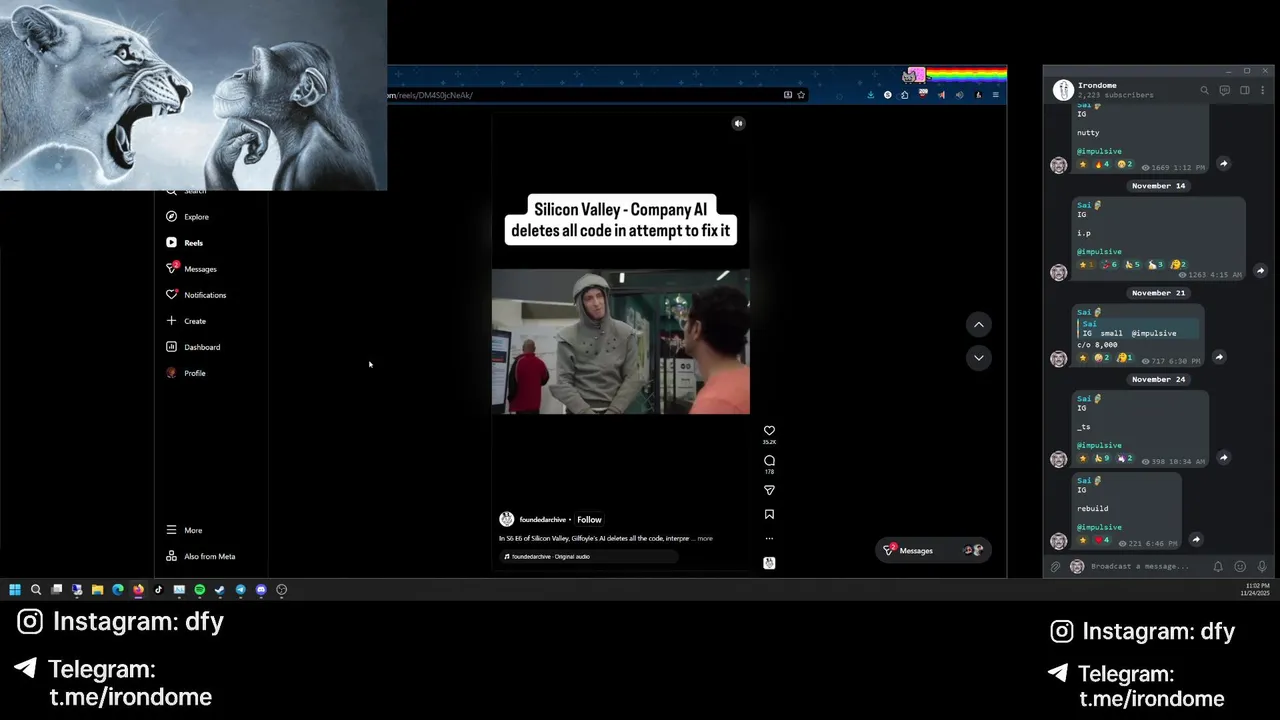Forward the 'c/o 8,000' Telegram message
Image resolution: width=1280 pixels, height=720 pixels.
pos(1219,357)
